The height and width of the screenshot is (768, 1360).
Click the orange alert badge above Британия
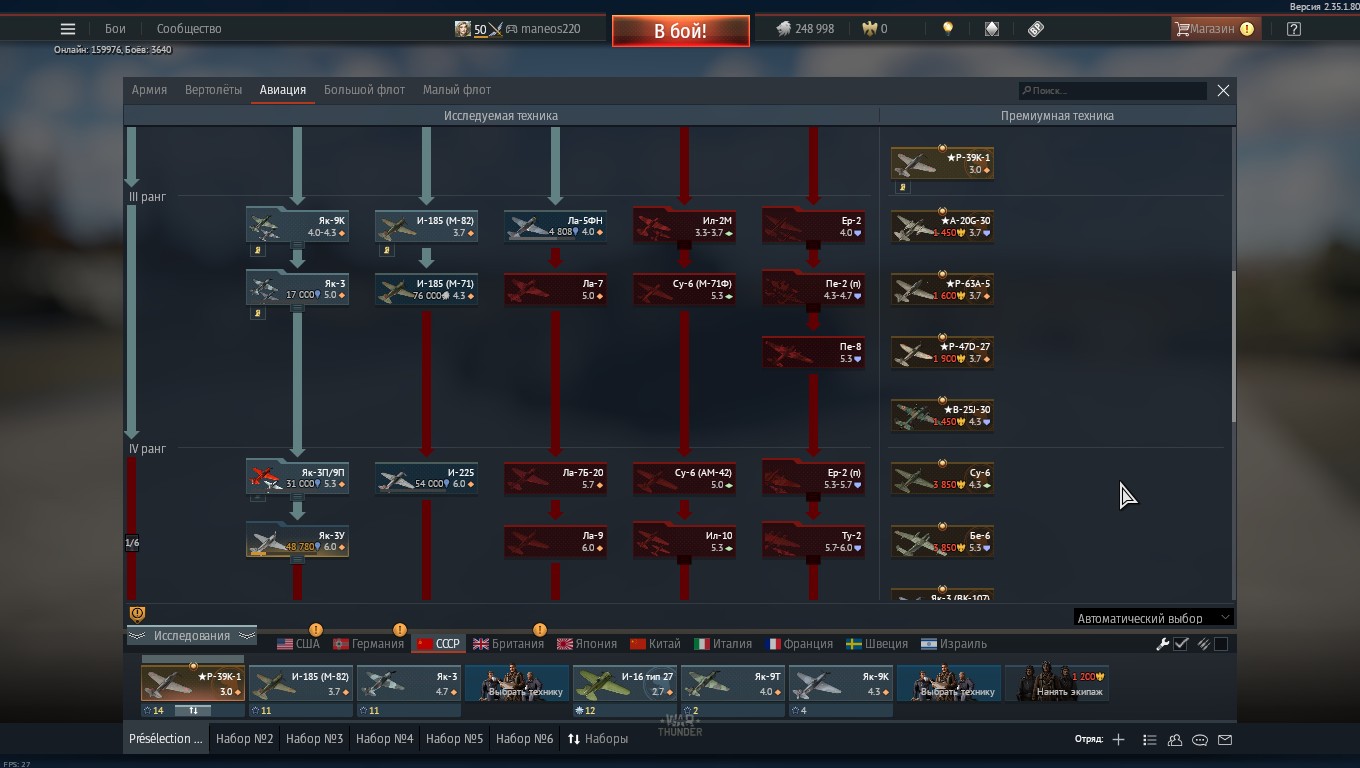click(x=540, y=630)
